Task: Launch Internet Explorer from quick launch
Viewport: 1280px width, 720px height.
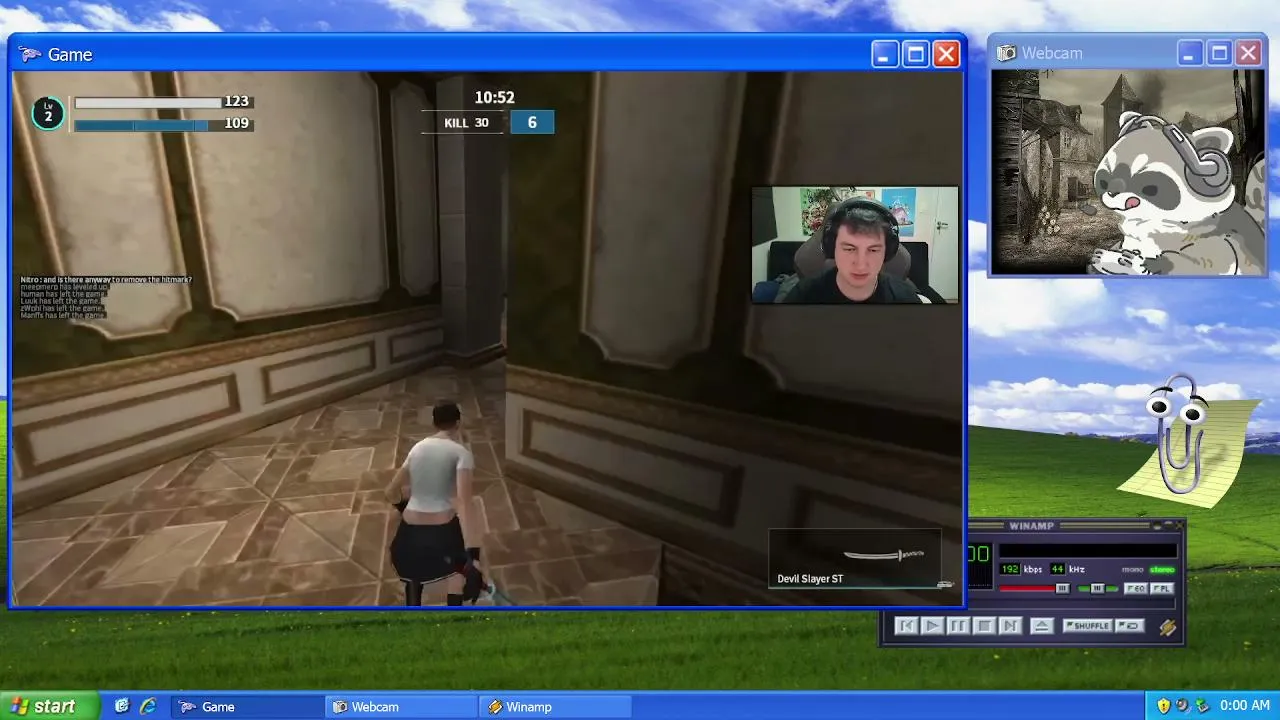Action: 148,706
